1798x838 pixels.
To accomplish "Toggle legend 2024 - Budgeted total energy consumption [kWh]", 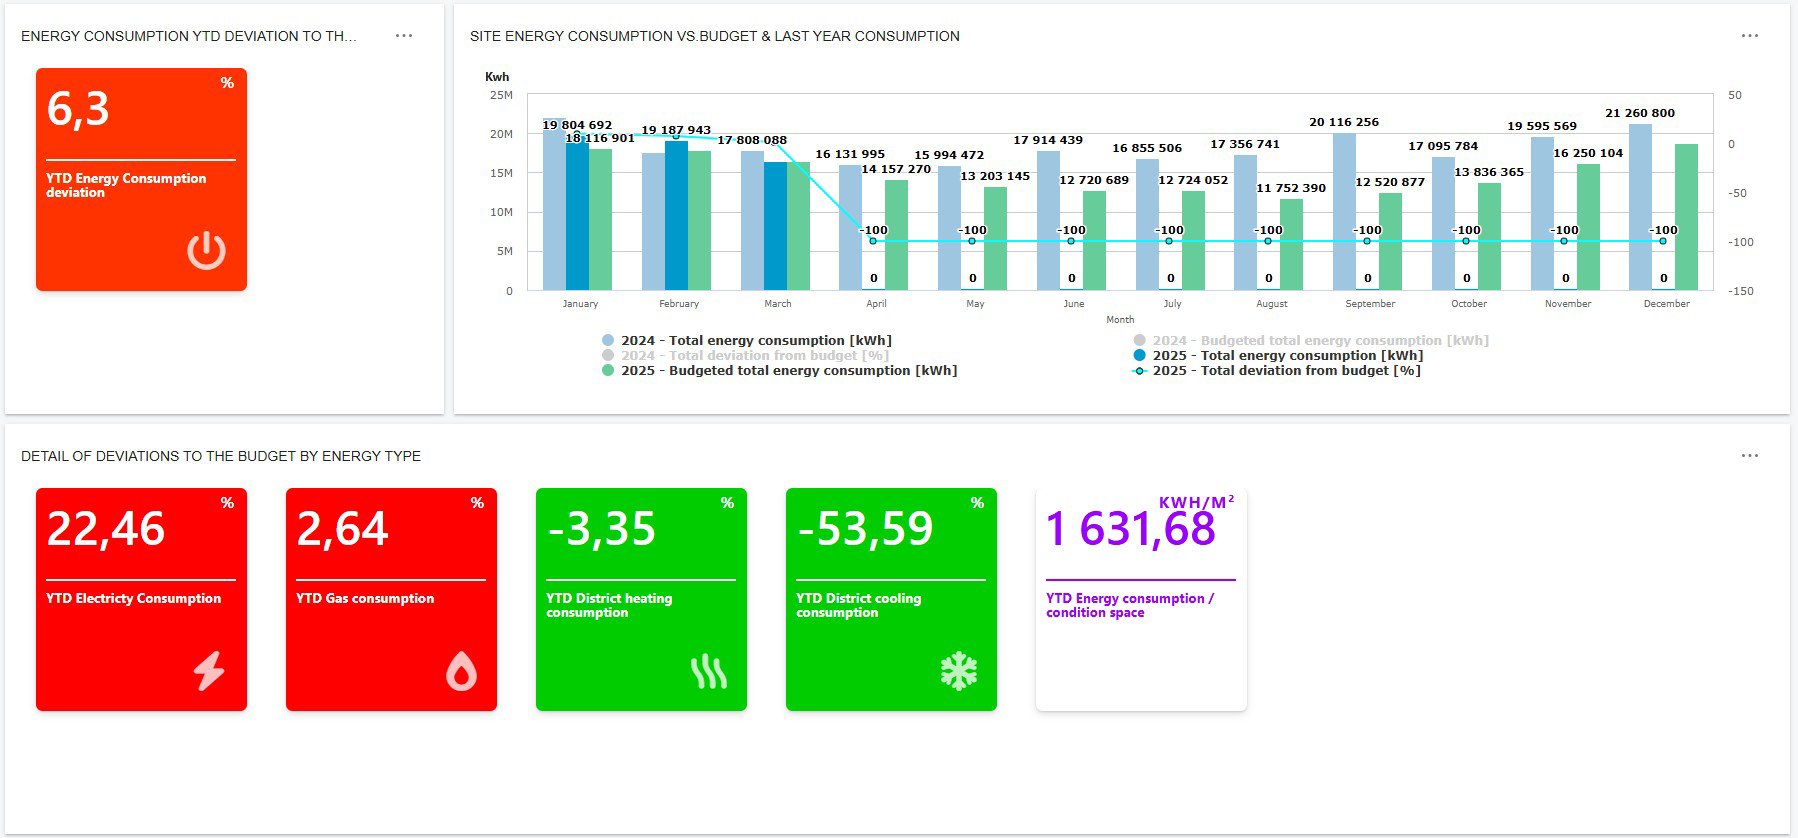I will coord(1311,340).
